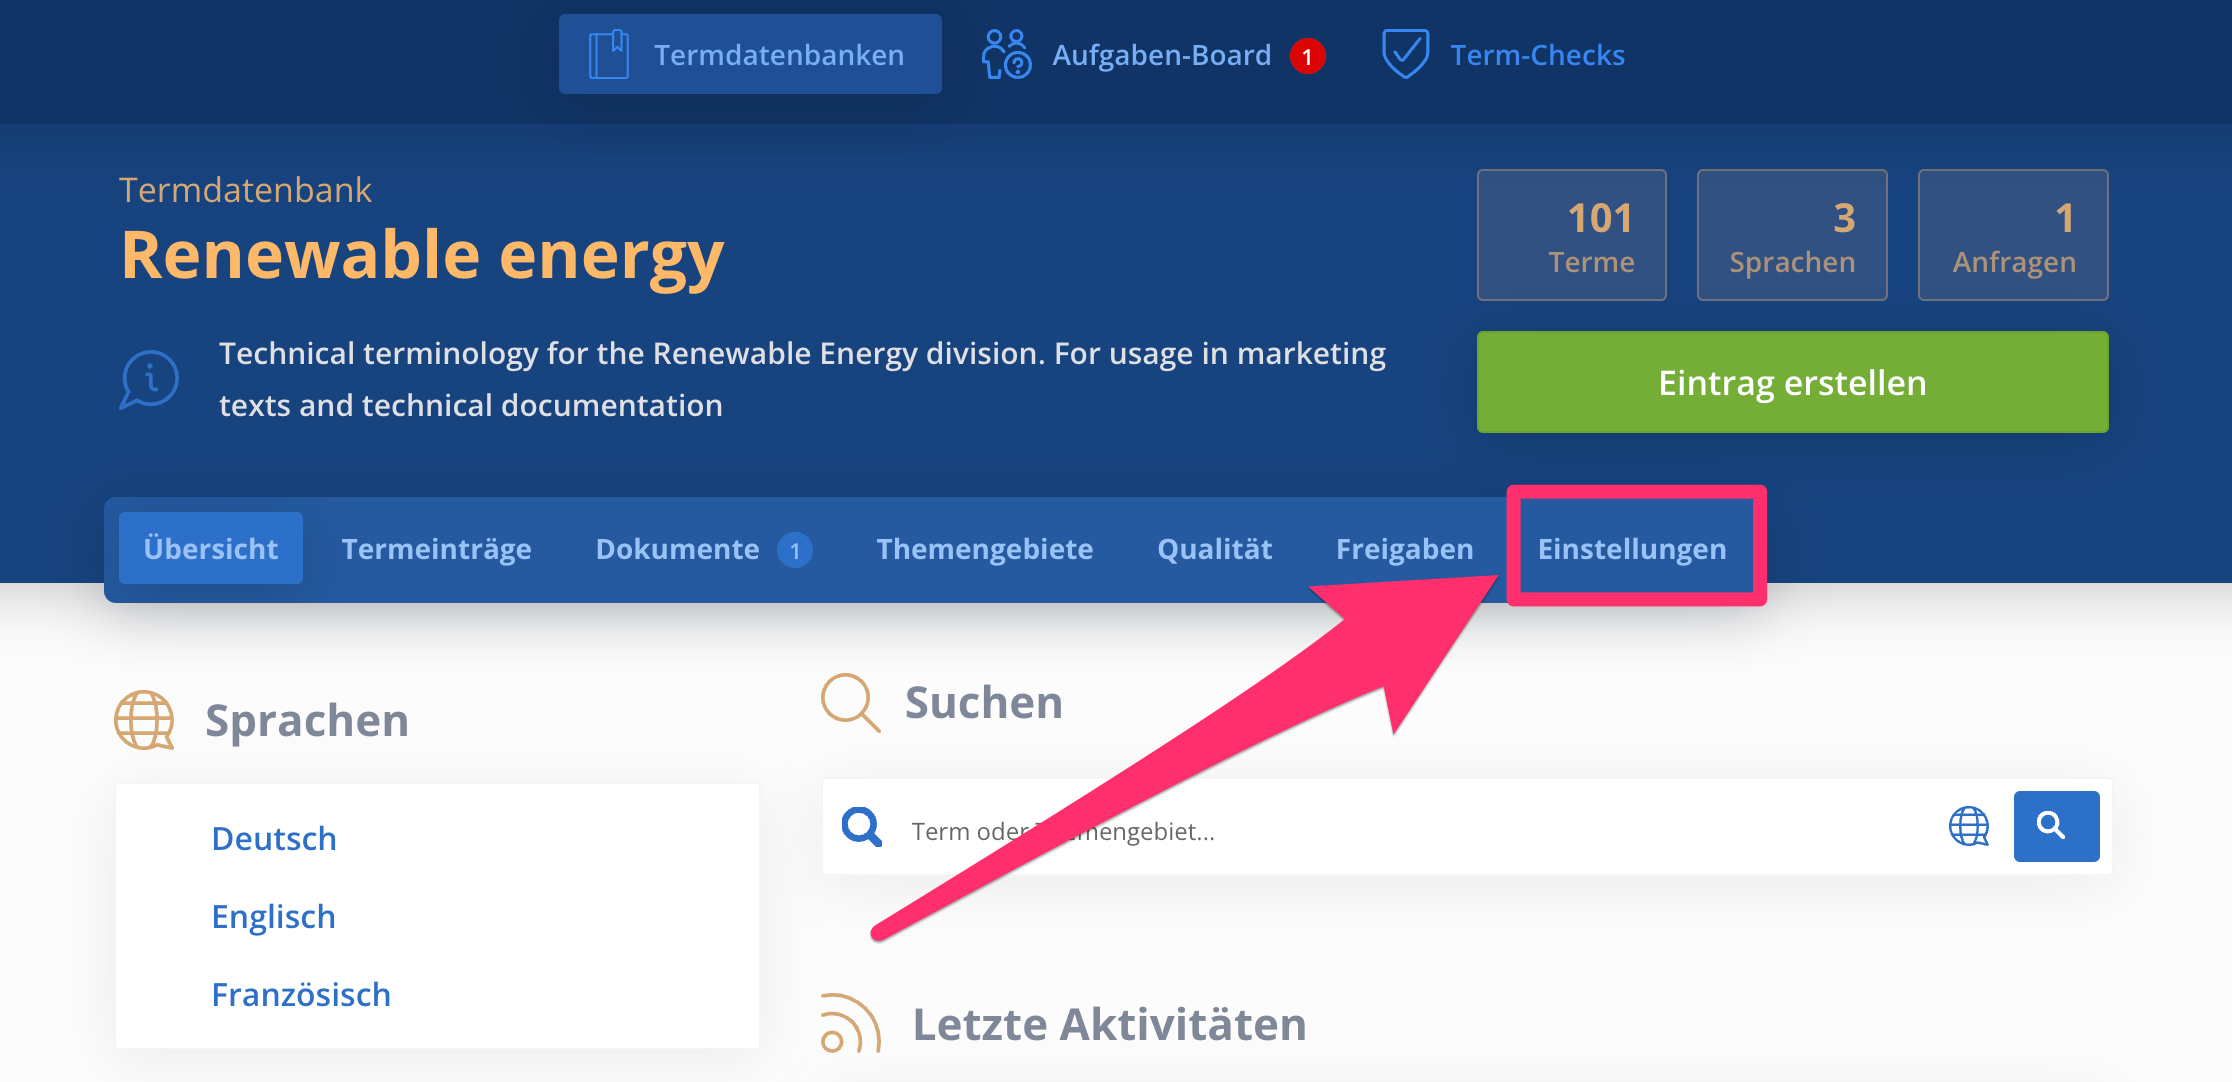The width and height of the screenshot is (2232, 1082).
Task: Click the globe icon next to Sprachen heading
Action: (x=145, y=720)
